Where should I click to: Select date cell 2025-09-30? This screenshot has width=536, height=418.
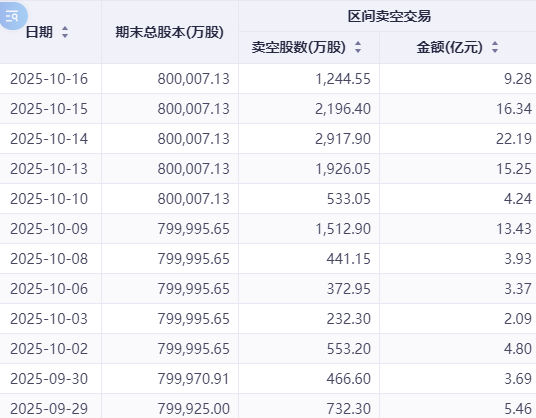[49, 379]
